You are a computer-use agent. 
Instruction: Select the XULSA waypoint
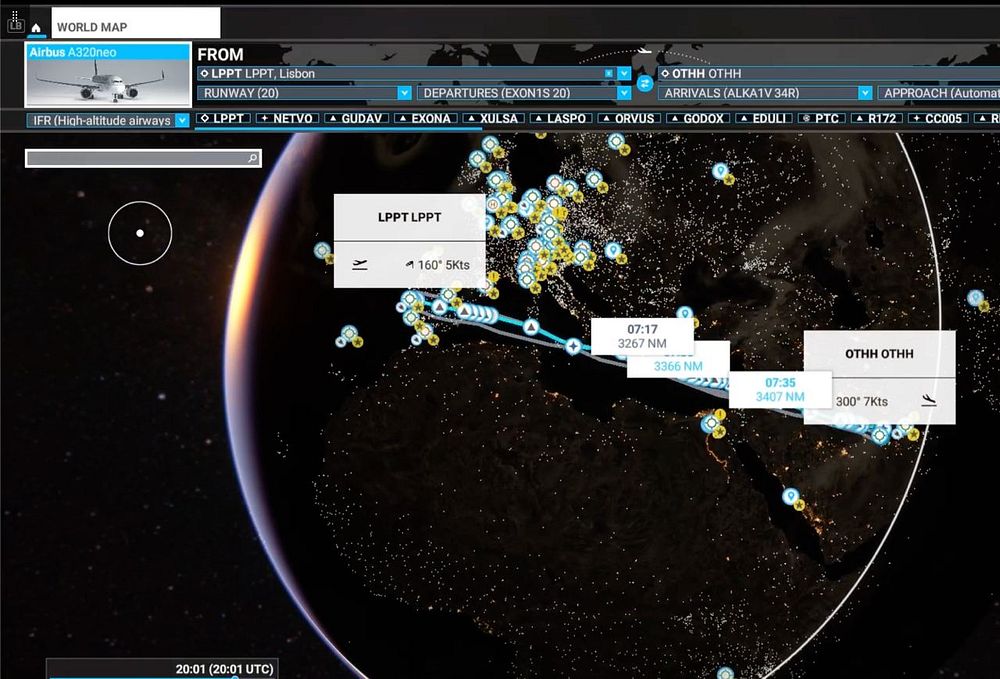click(493, 118)
